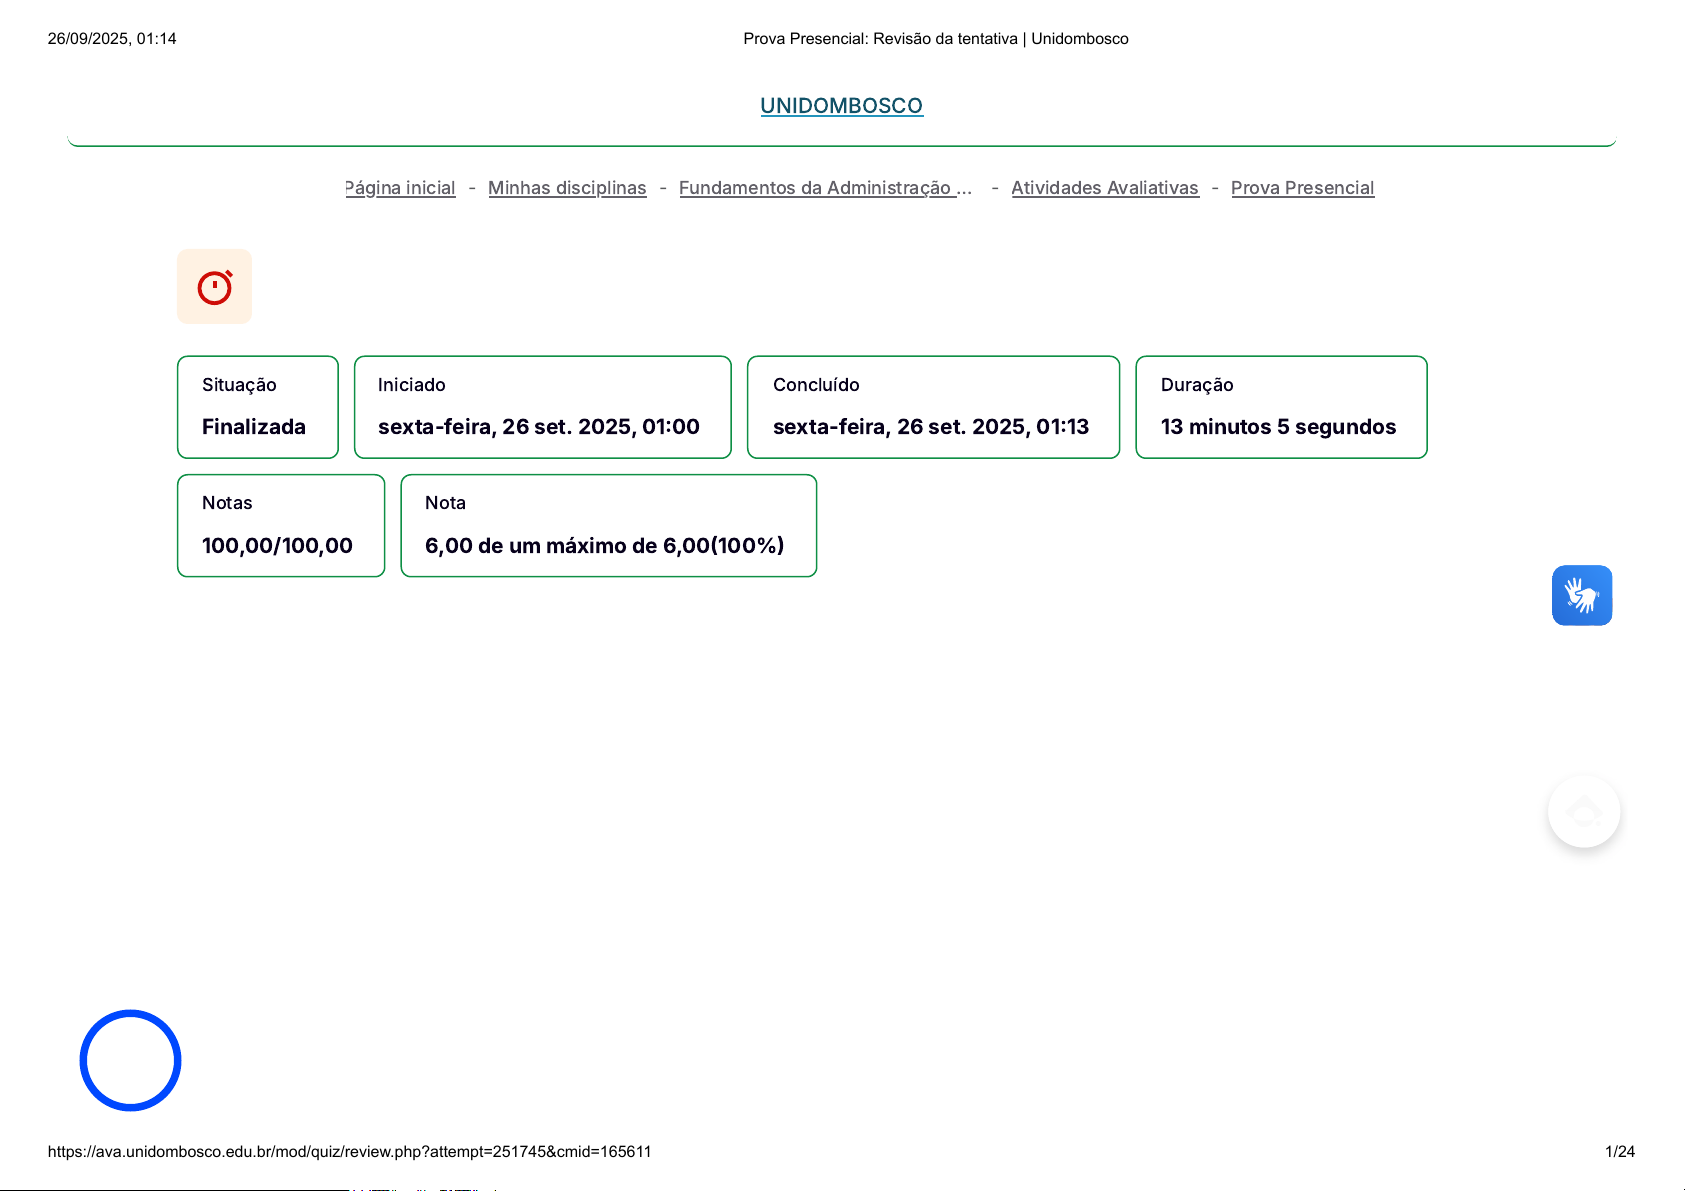Go to Página inicial breadcrumb
1685x1191 pixels.
(x=401, y=188)
